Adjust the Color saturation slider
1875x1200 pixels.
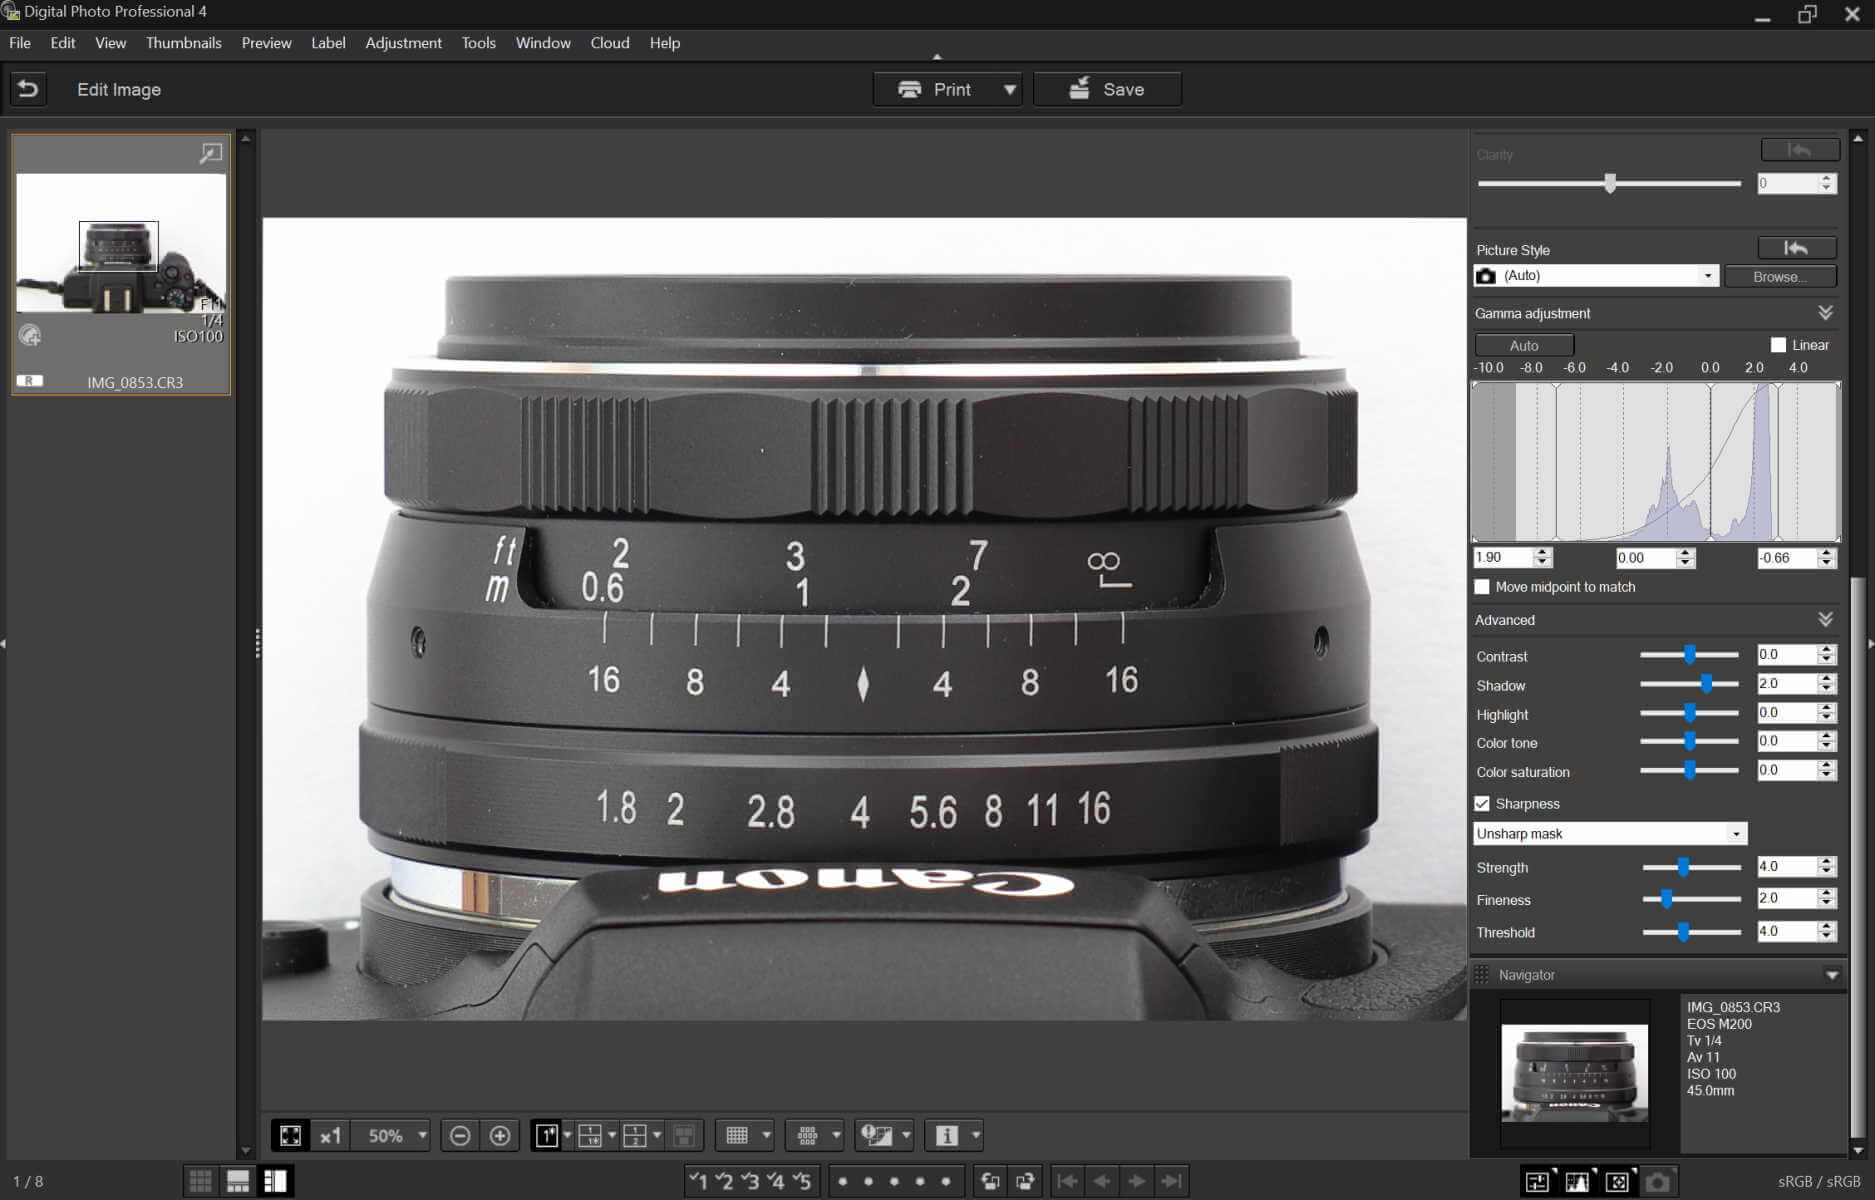(x=1689, y=770)
